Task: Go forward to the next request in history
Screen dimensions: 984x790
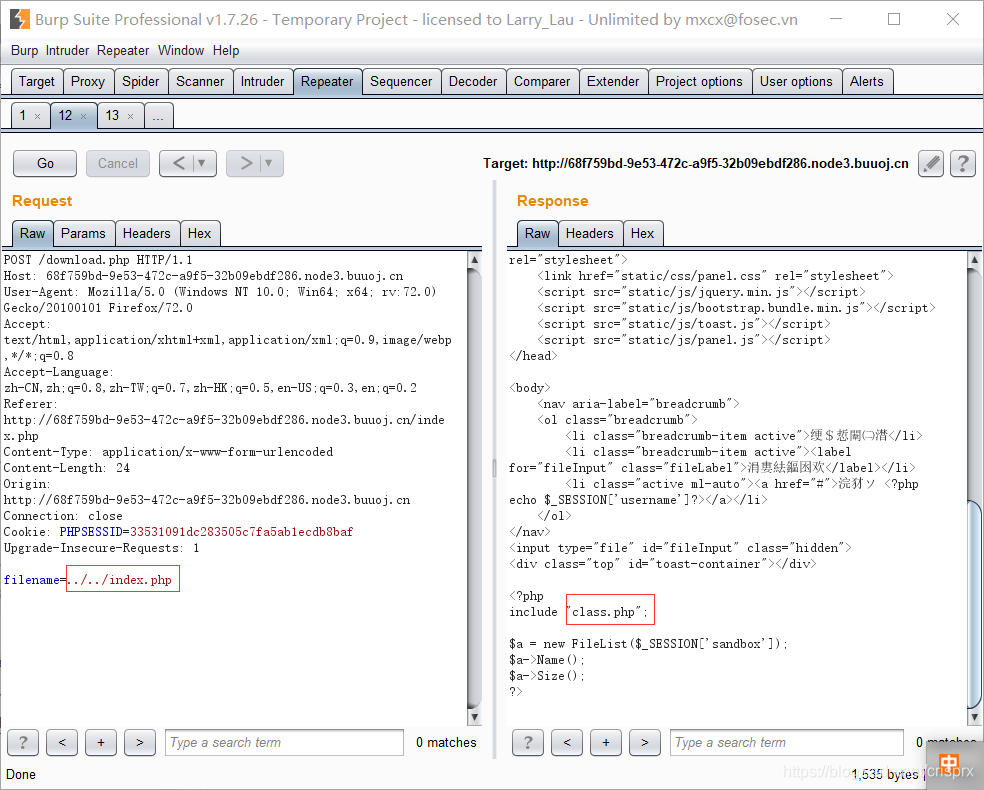Action: coord(246,164)
